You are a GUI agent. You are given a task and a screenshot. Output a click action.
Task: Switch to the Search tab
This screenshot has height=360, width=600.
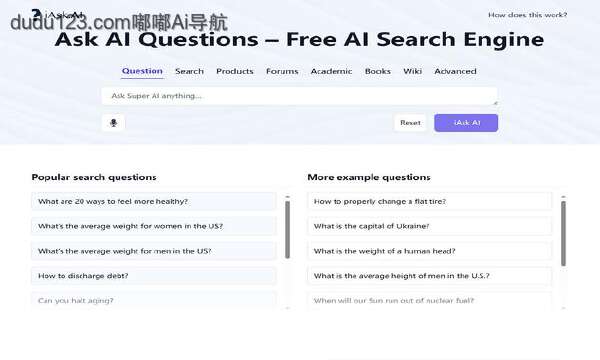tap(189, 71)
